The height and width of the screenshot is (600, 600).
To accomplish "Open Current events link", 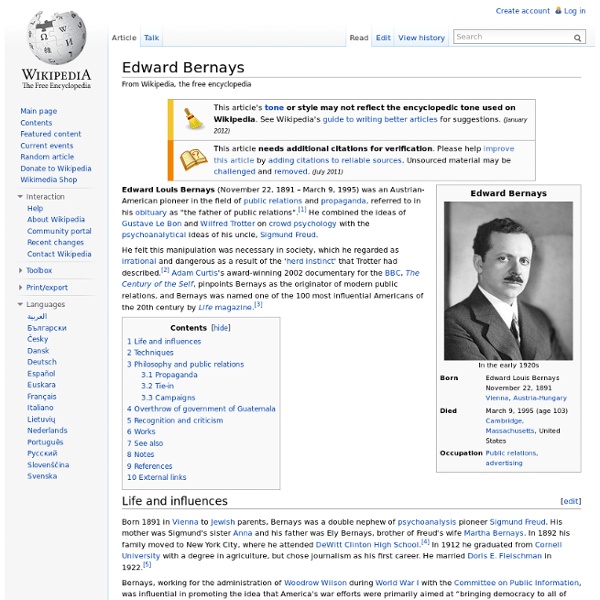I will click(x=47, y=146).
